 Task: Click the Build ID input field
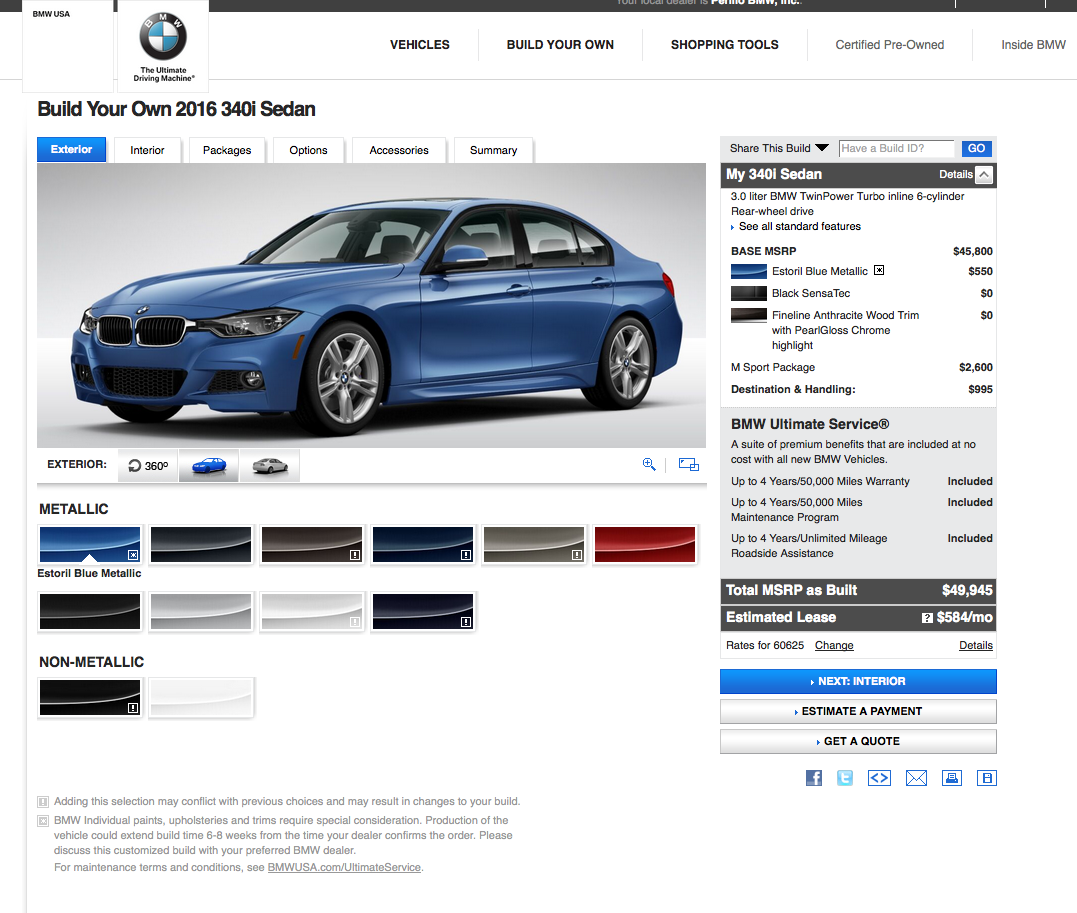pos(896,148)
